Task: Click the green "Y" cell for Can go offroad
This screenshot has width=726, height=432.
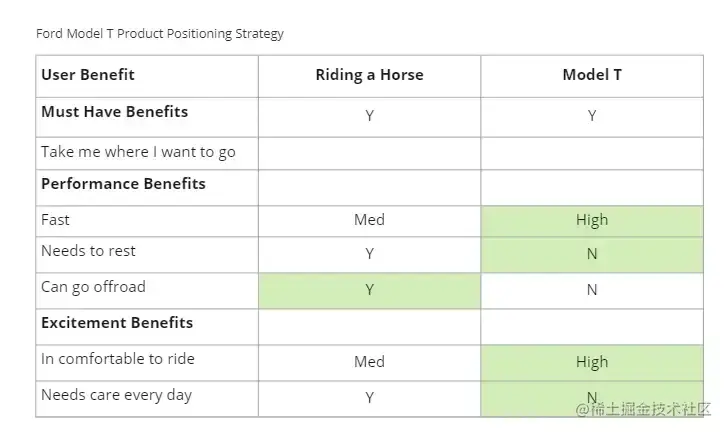Action: 369,290
